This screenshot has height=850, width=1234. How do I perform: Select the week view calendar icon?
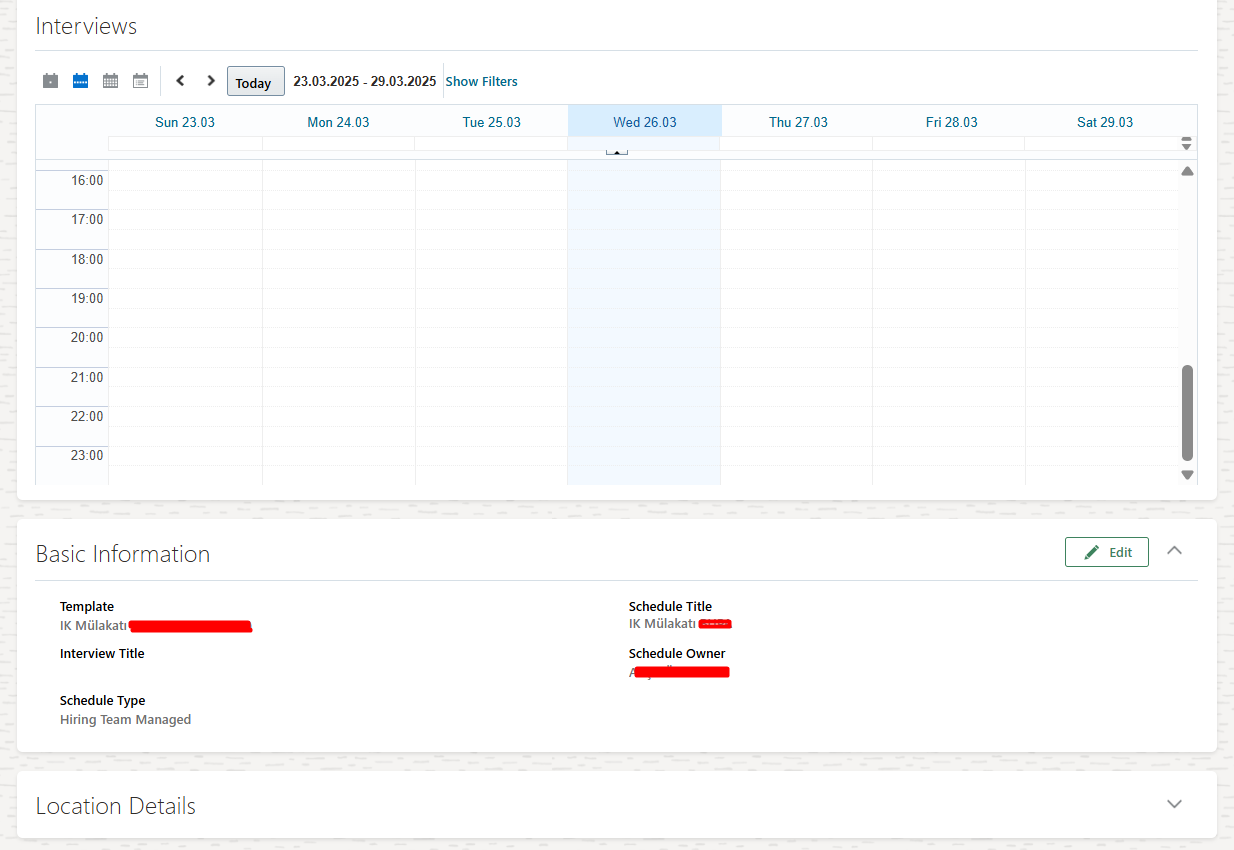(80, 80)
